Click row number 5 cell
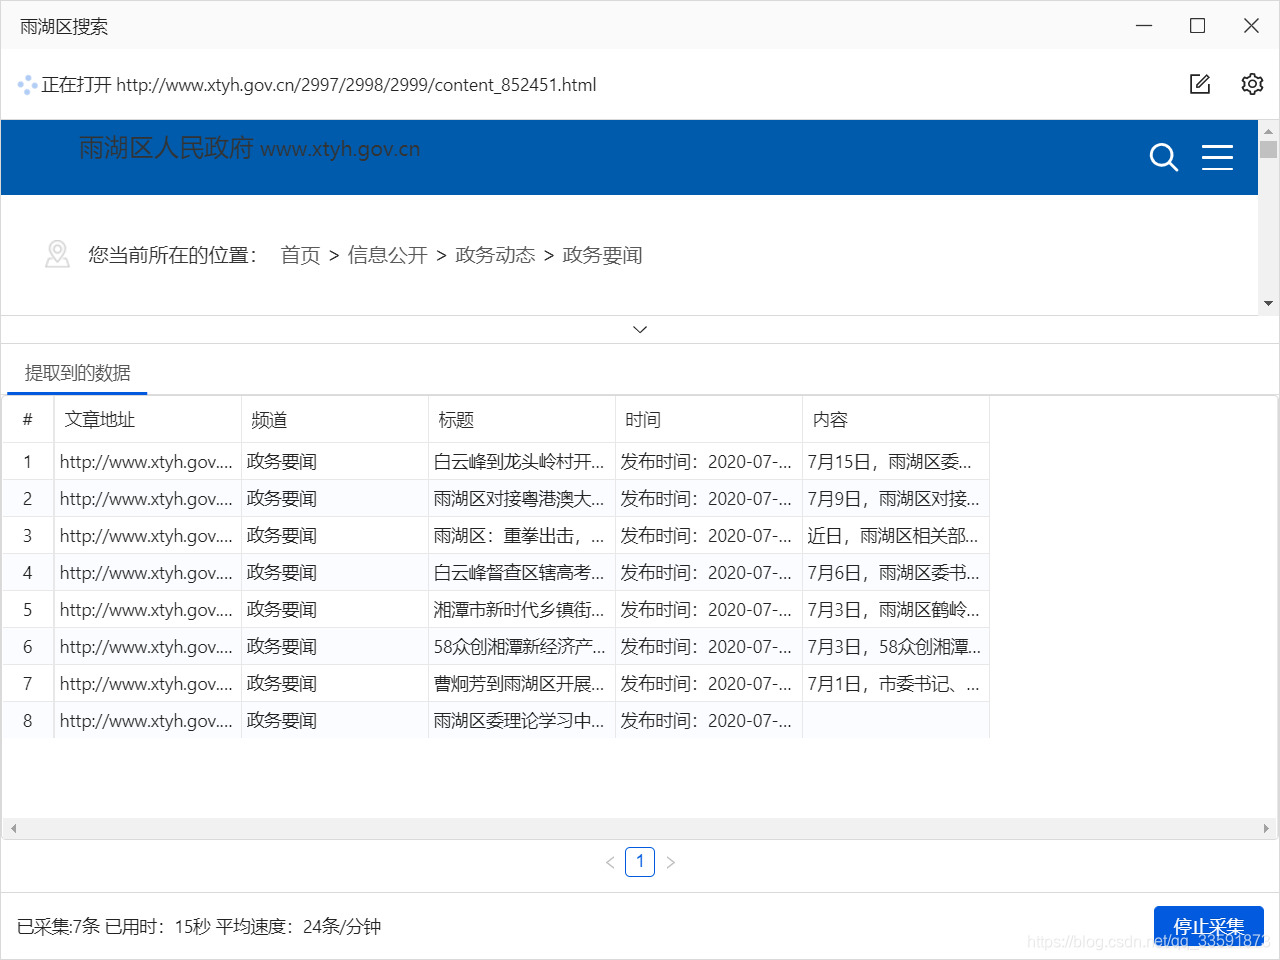Screen dimensions: 1280x960 (x=27, y=610)
